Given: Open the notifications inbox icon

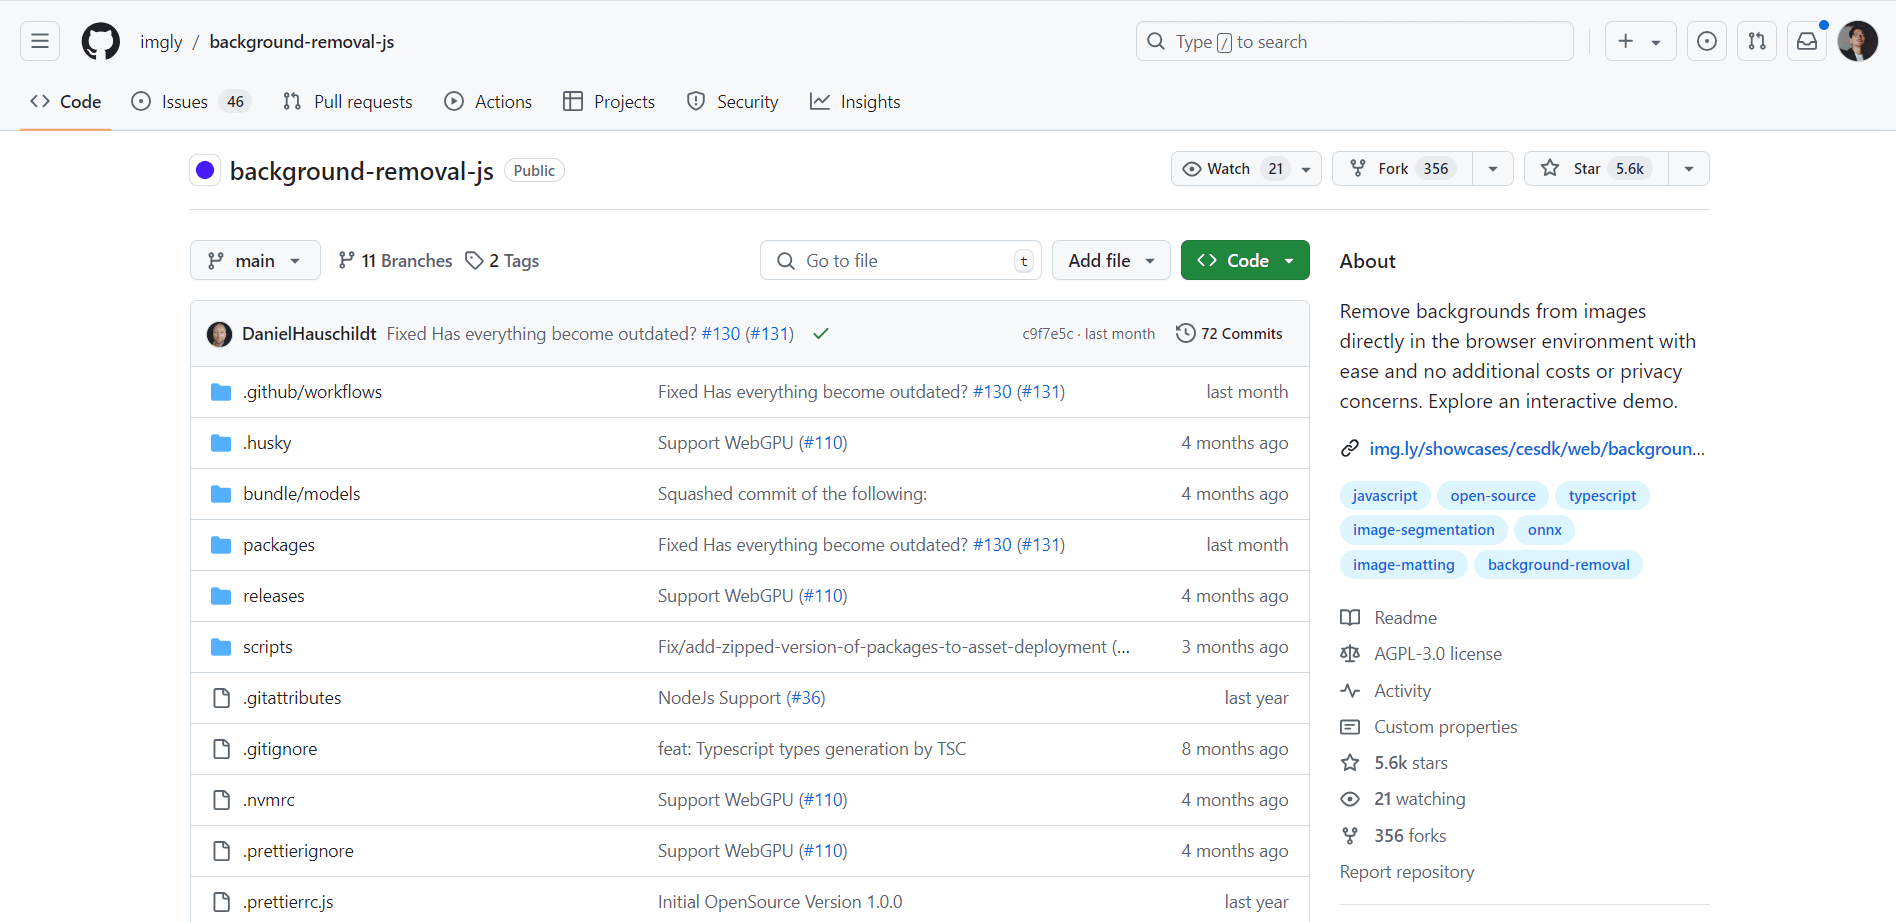Looking at the screenshot, I should [1806, 41].
